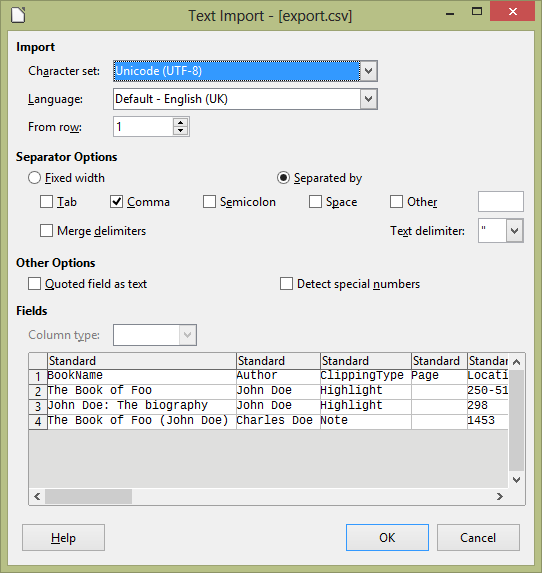Select the Author column's Standard header
Viewport: 542px width, 573px height.
278,361
